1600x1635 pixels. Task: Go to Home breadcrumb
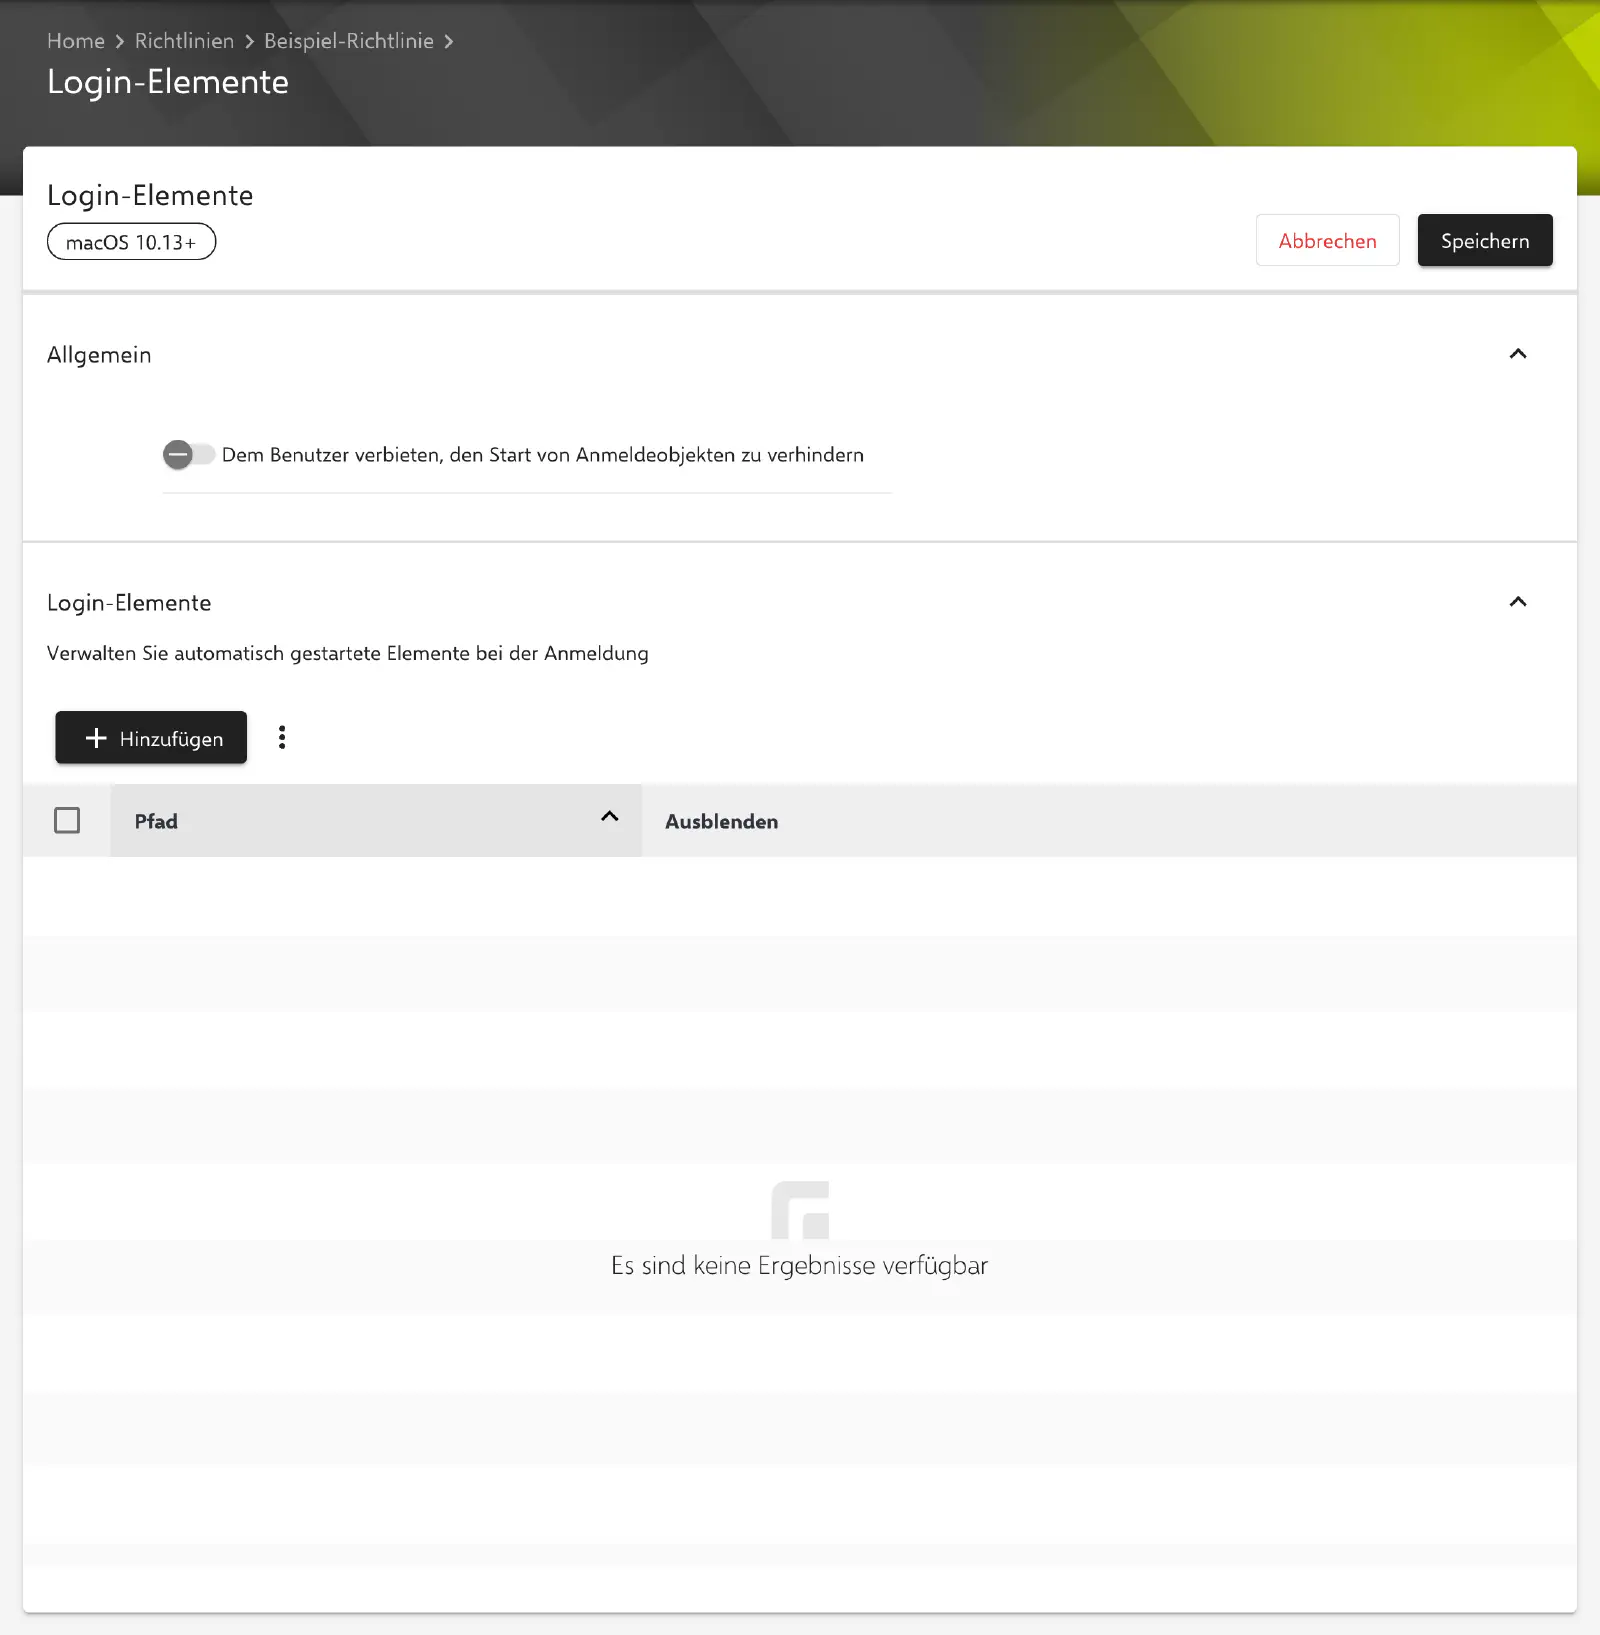(x=76, y=41)
